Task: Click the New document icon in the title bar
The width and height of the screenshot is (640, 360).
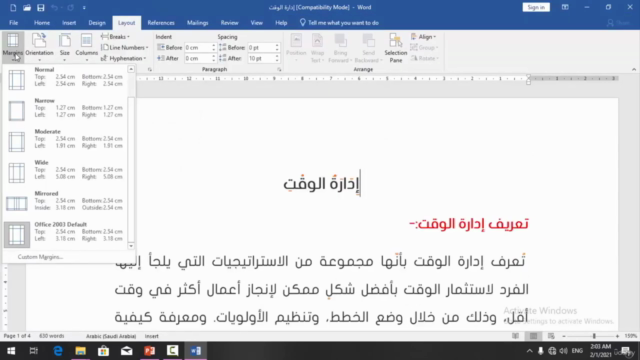Action: click(13, 7)
